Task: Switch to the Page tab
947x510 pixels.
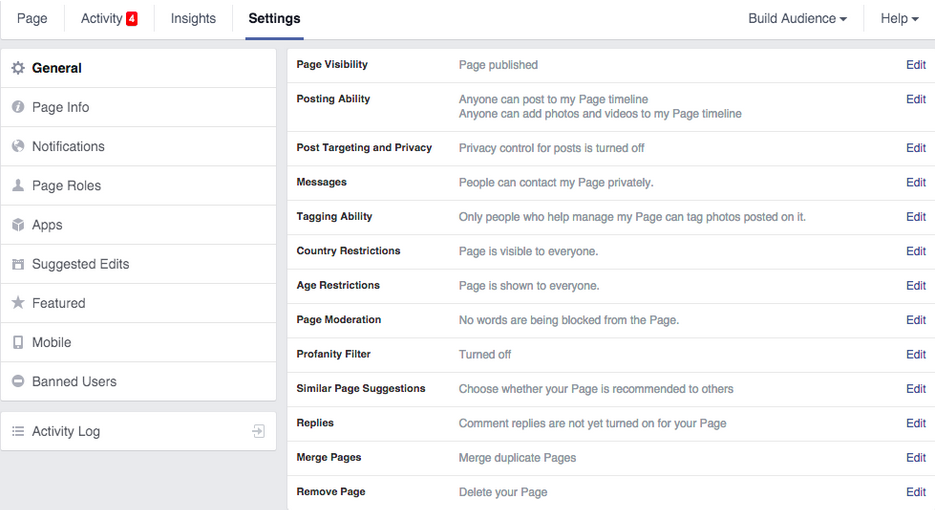Action: (x=32, y=19)
